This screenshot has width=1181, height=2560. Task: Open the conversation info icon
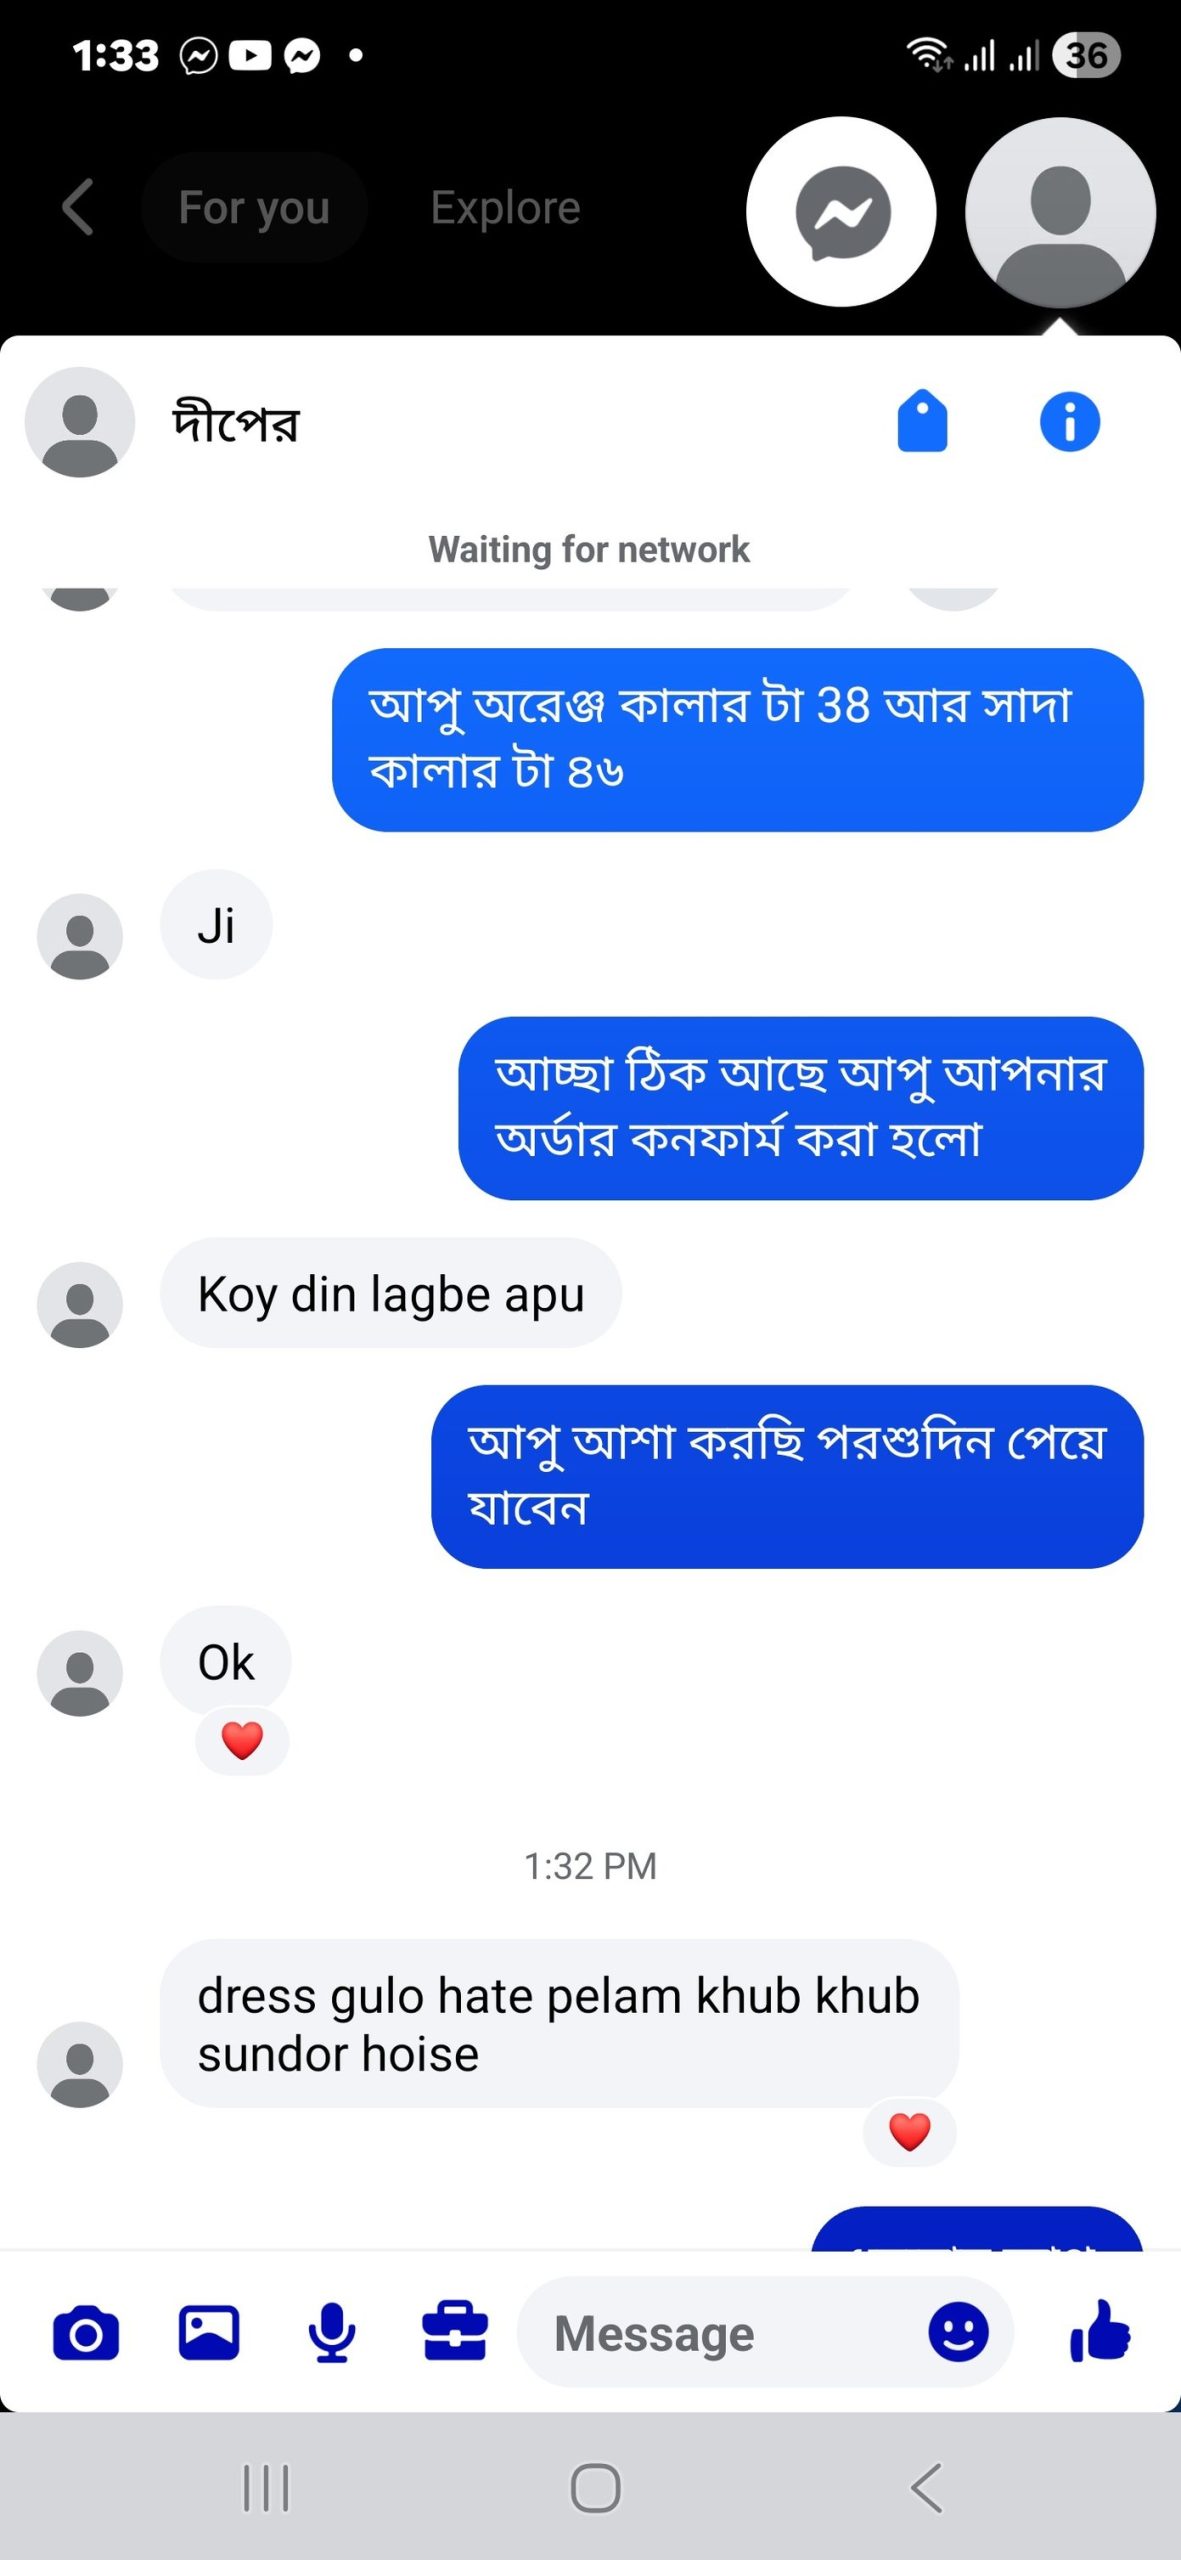coord(1069,422)
